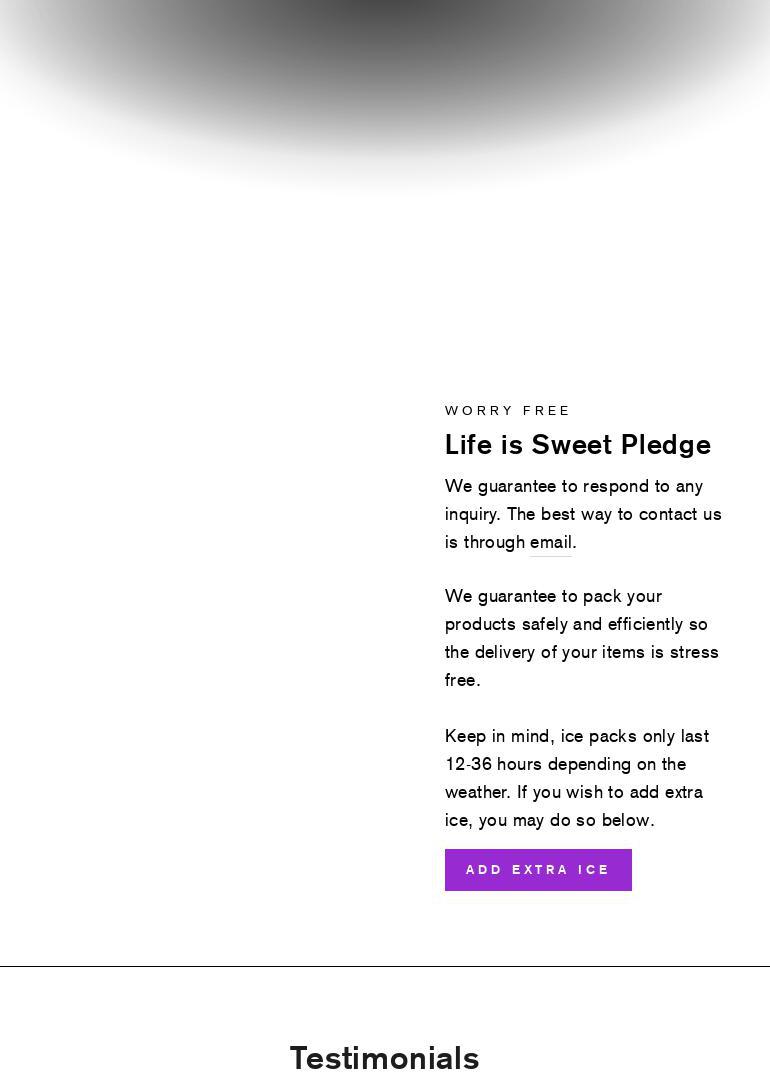Open the email link
770x1092 pixels.
click(x=551, y=542)
